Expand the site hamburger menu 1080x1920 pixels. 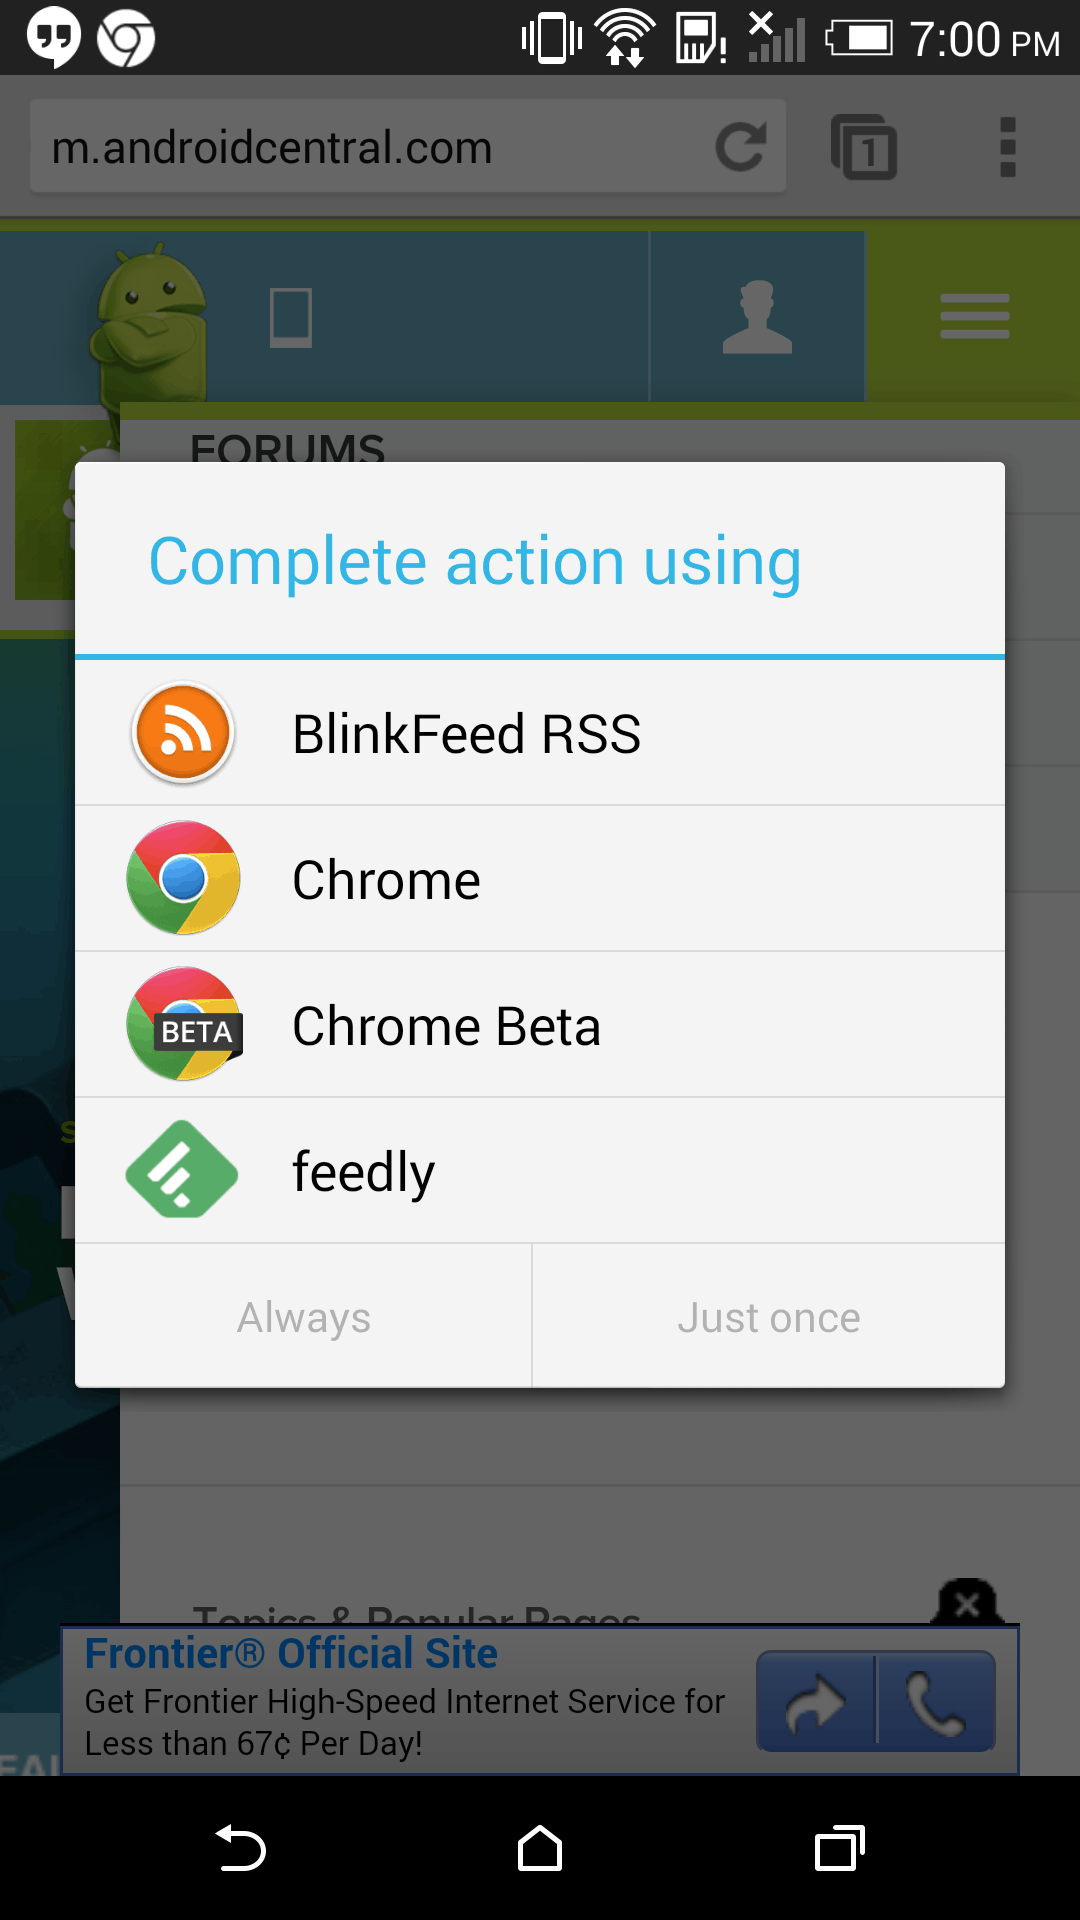point(974,316)
